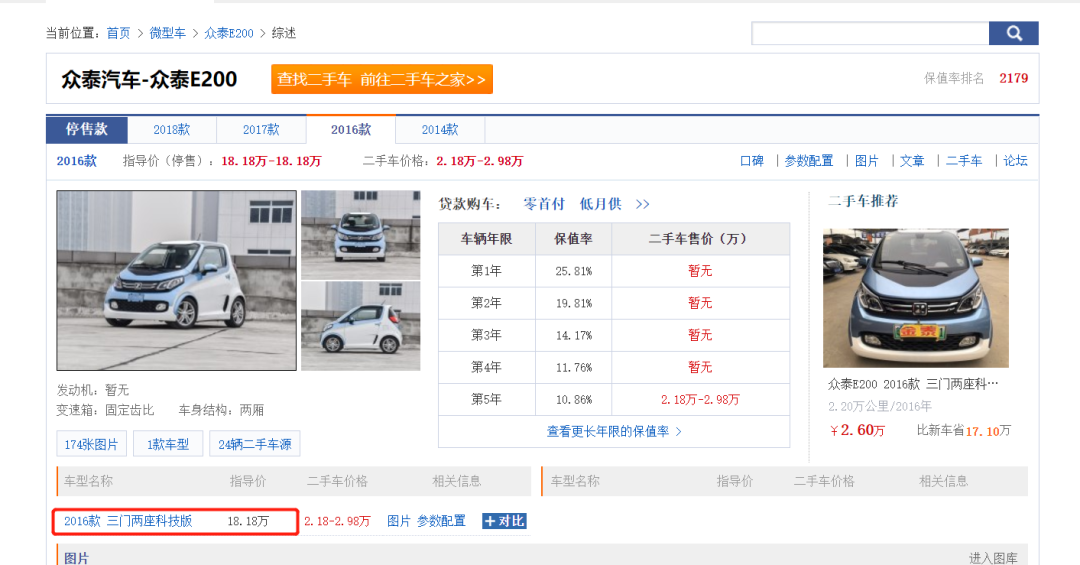The height and width of the screenshot is (565, 1080).
Task: Click 暂无 in the 第4年 row
Action: [x=700, y=367]
